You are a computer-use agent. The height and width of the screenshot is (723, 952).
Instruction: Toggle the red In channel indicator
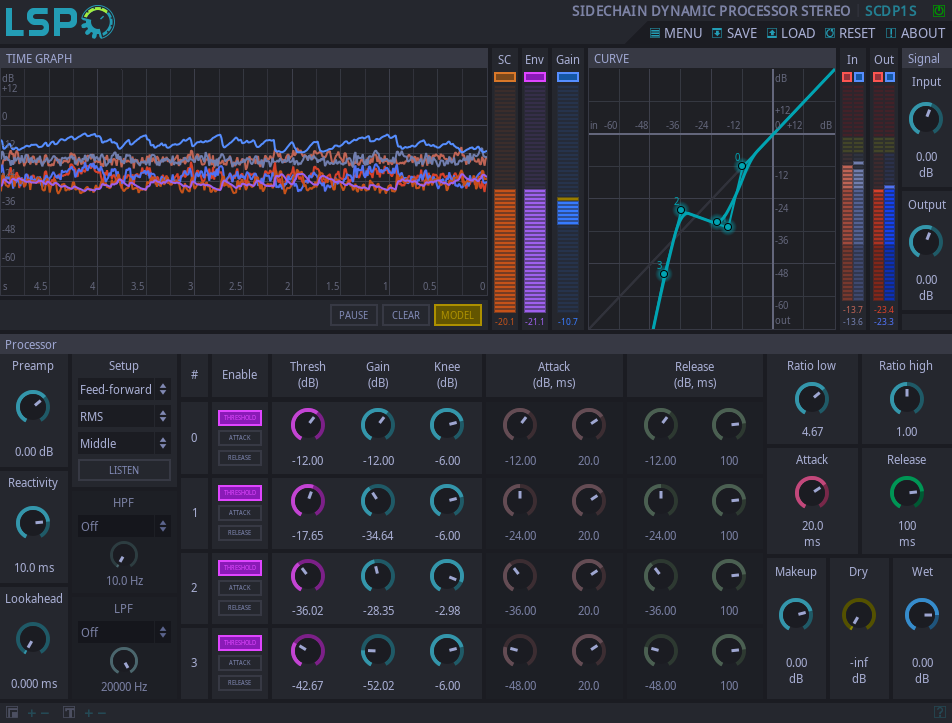[847, 77]
